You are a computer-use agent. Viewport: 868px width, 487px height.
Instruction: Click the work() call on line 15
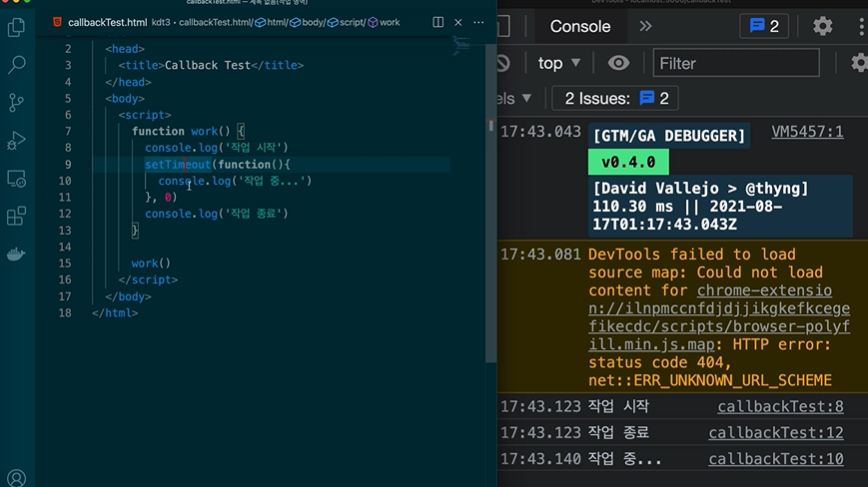point(151,263)
